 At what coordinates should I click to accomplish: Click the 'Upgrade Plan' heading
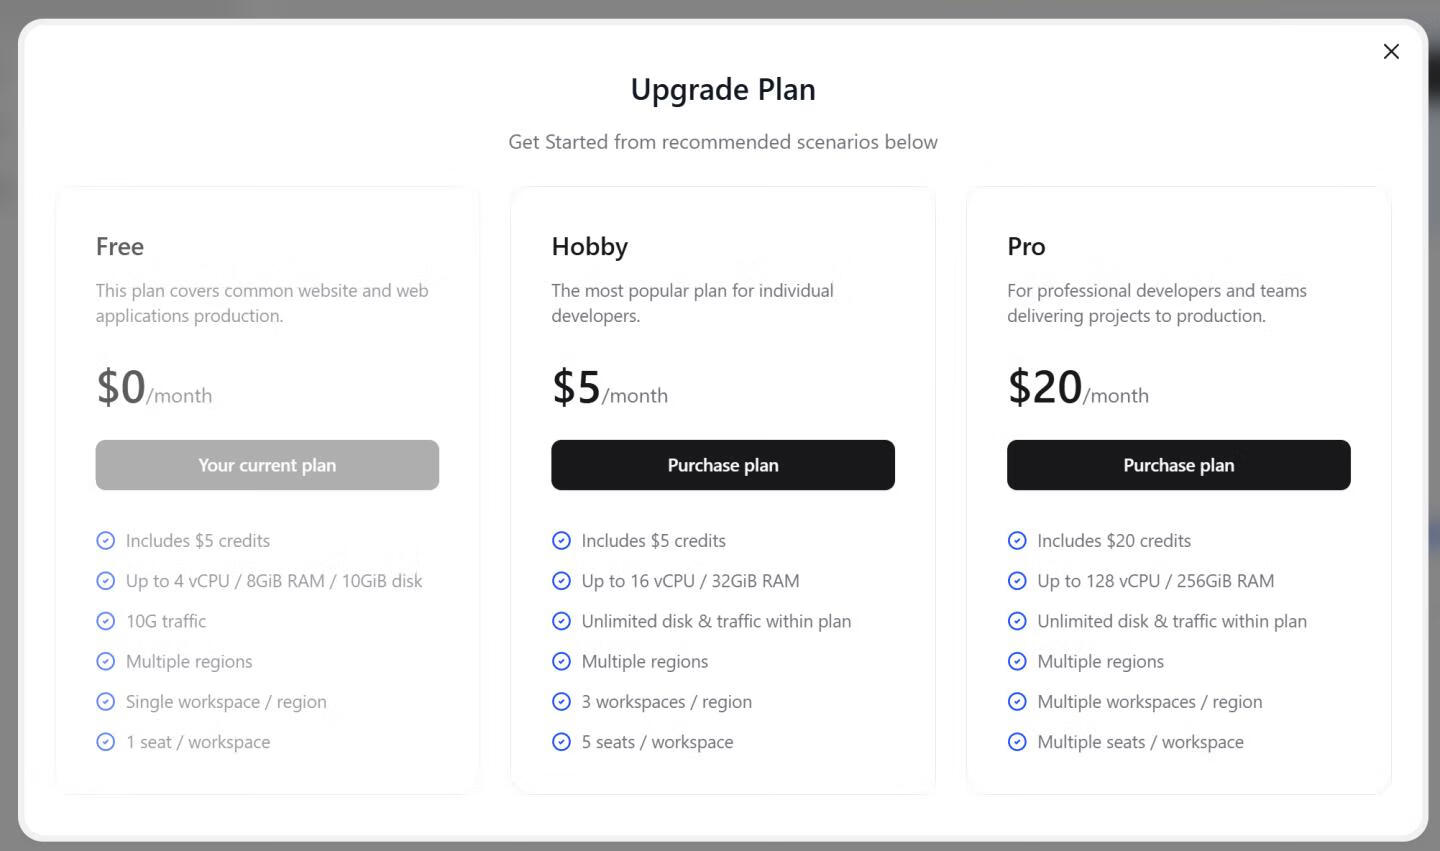click(723, 90)
